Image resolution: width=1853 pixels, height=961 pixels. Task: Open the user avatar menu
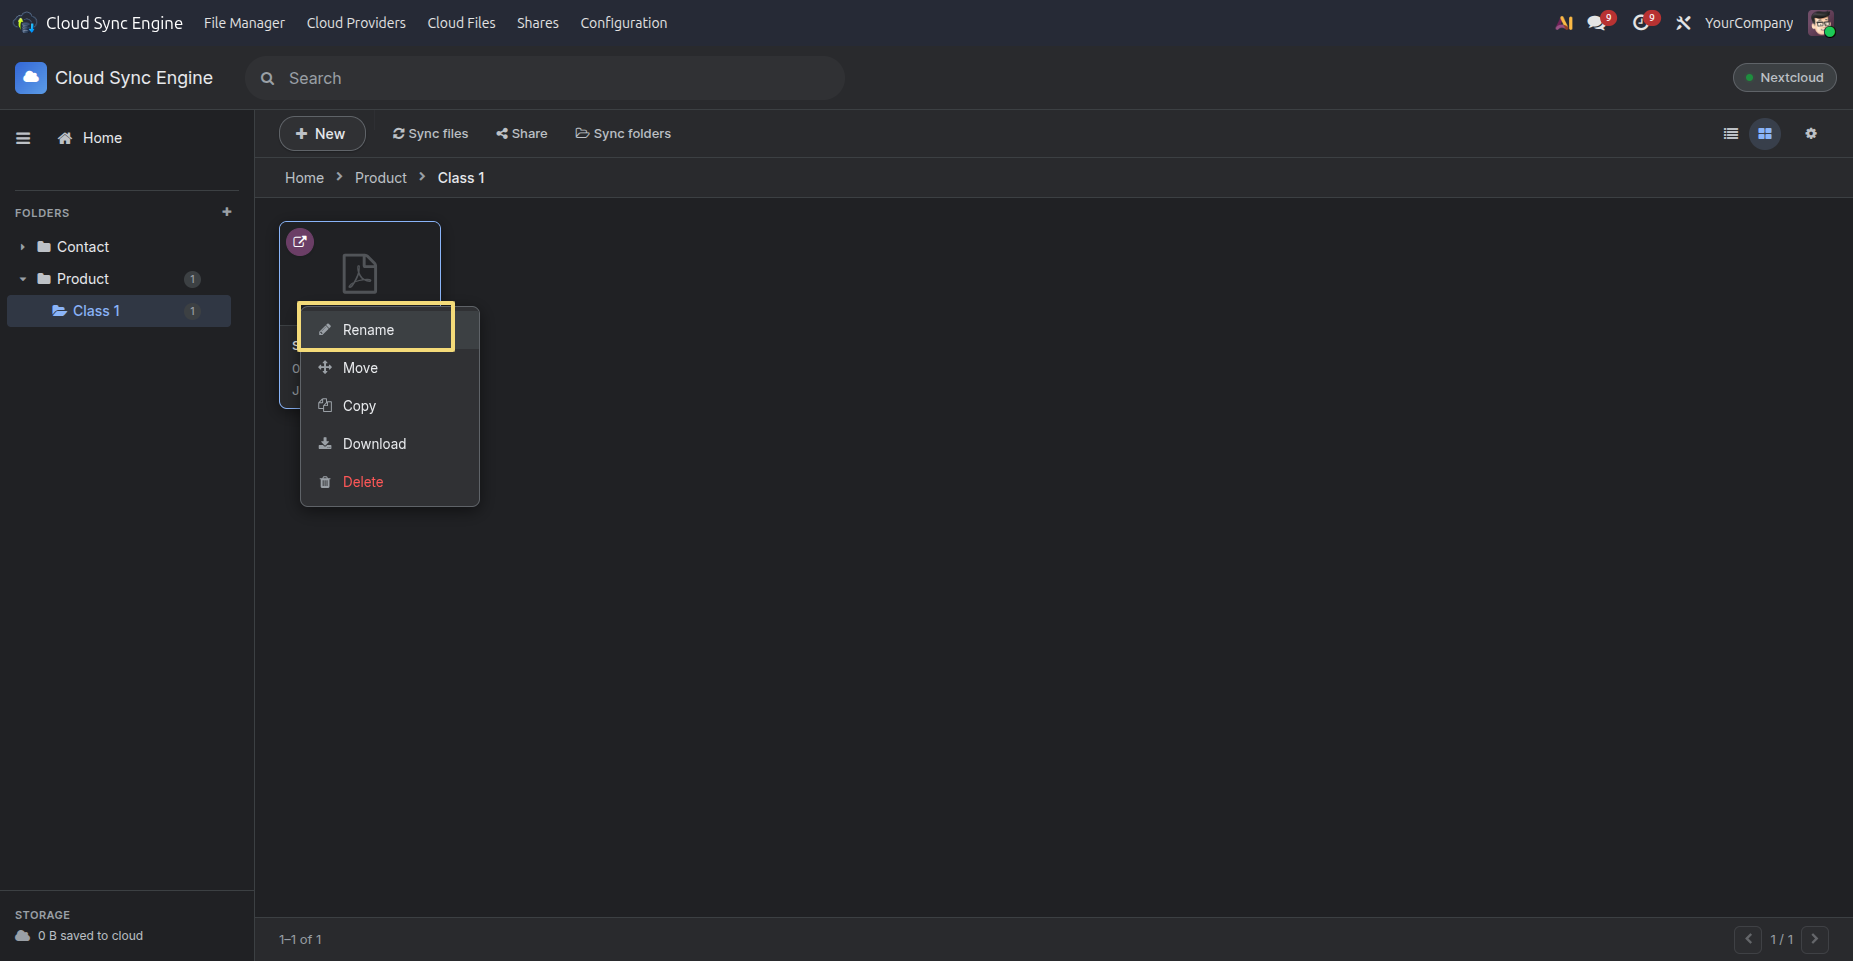[x=1821, y=23]
